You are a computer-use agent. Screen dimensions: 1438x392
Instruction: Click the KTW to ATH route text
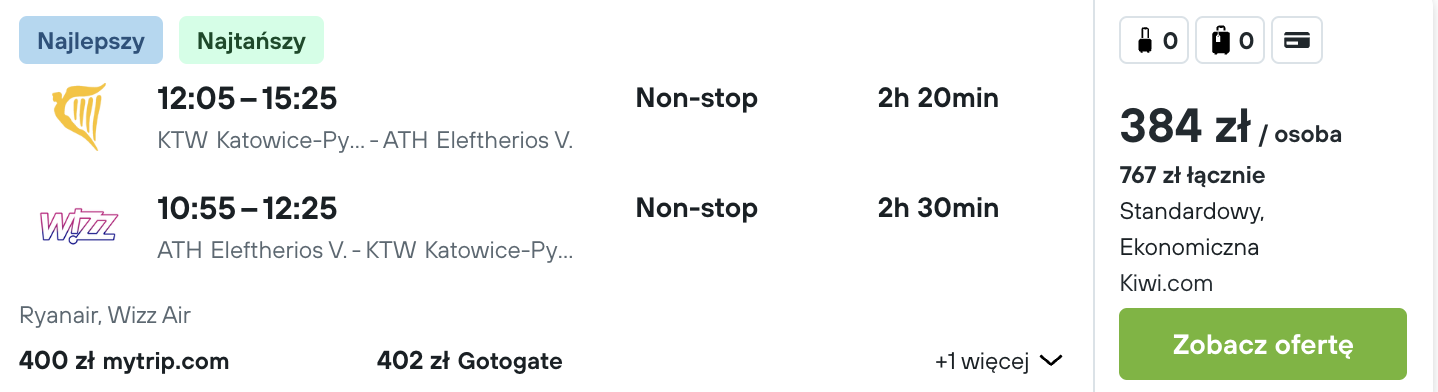[365, 141]
